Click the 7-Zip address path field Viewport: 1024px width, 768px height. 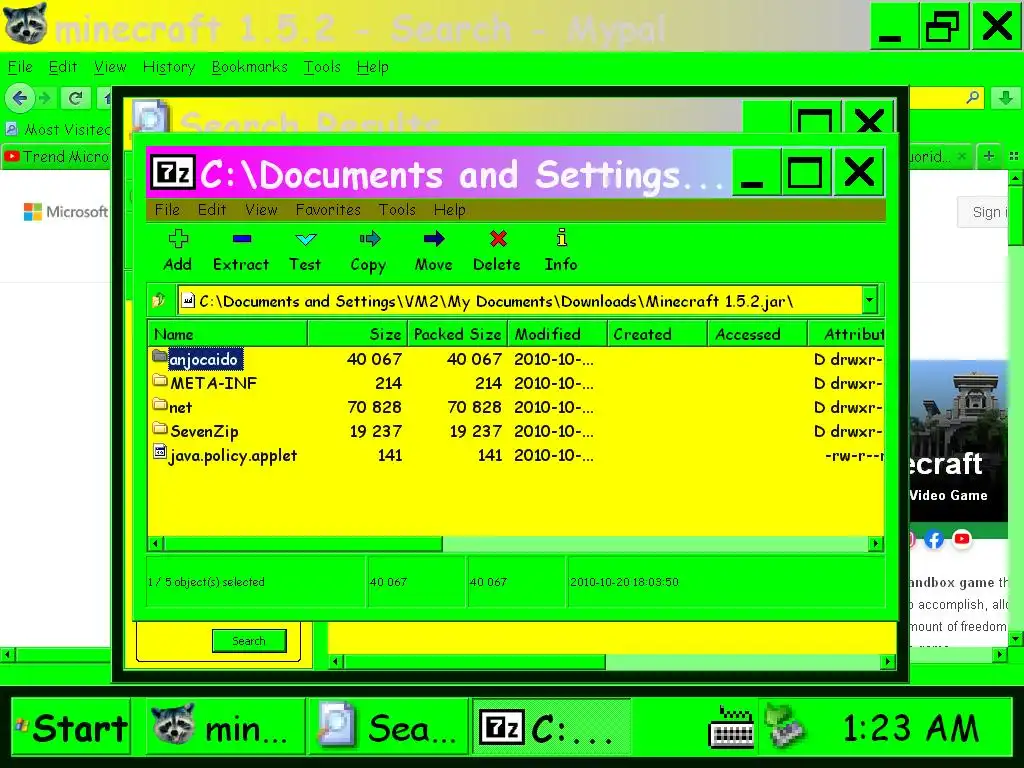pos(519,301)
